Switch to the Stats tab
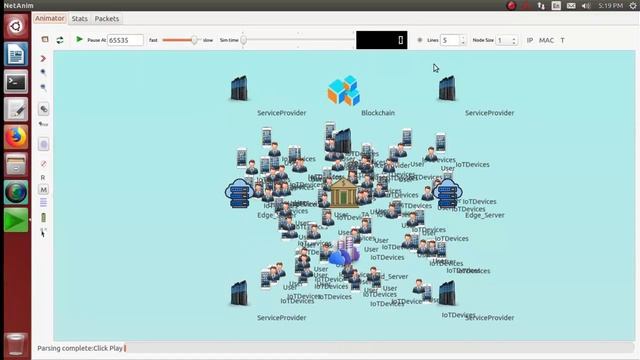The image size is (640, 360). tap(79, 19)
